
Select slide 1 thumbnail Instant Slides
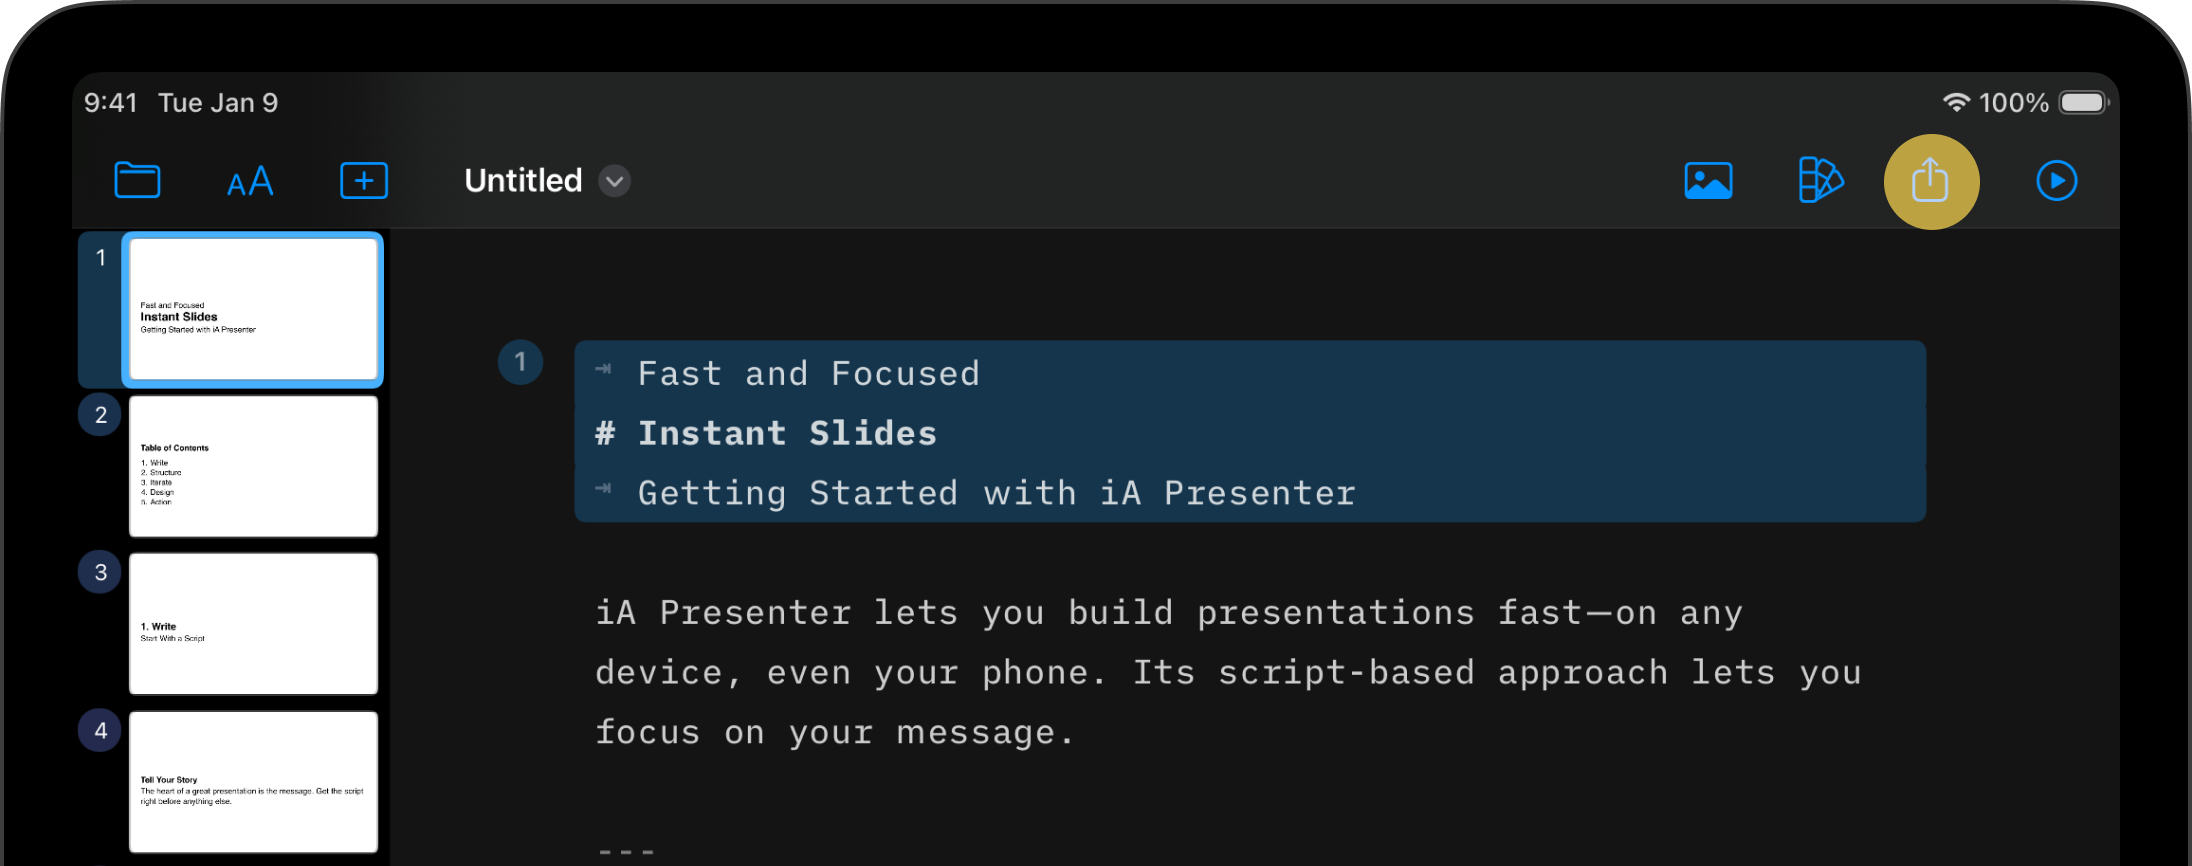[x=253, y=309]
